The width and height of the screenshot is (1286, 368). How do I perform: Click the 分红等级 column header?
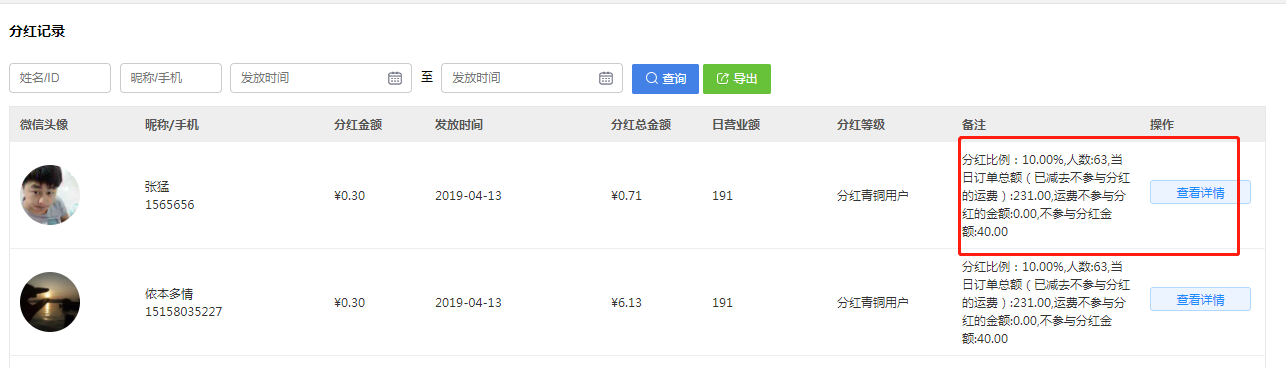click(861, 125)
